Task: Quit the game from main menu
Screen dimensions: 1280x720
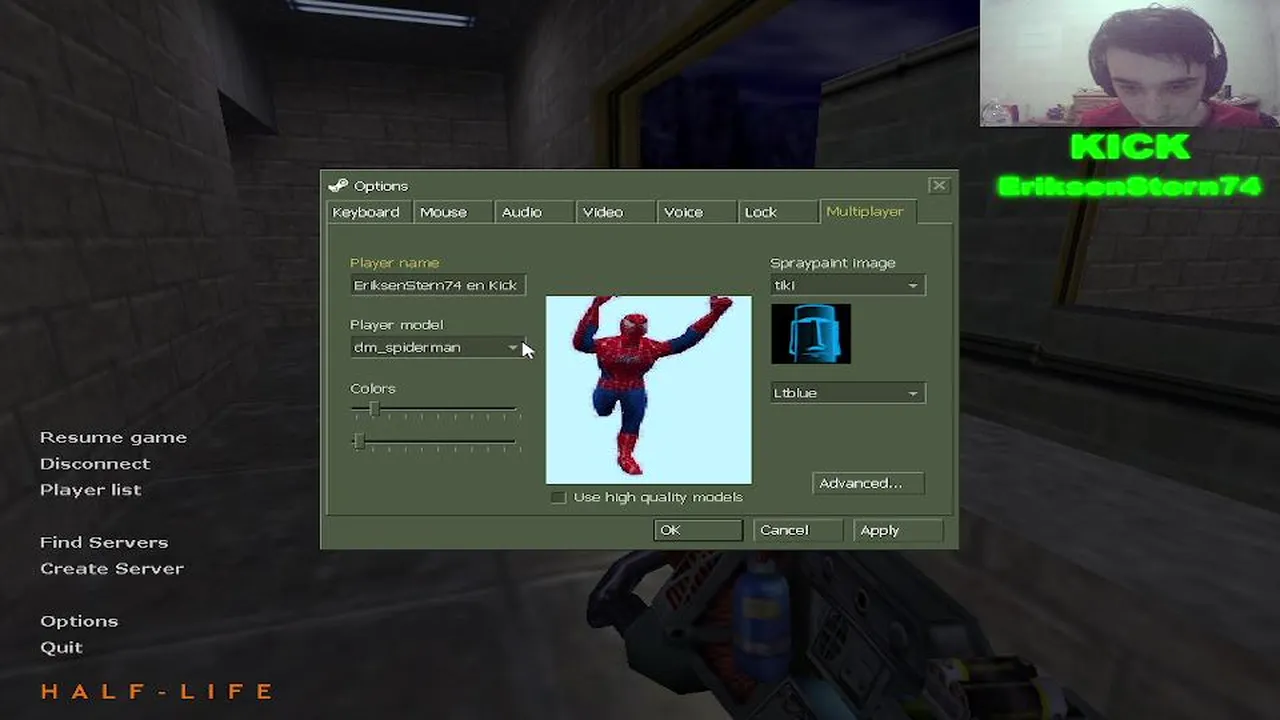Action: point(61,647)
